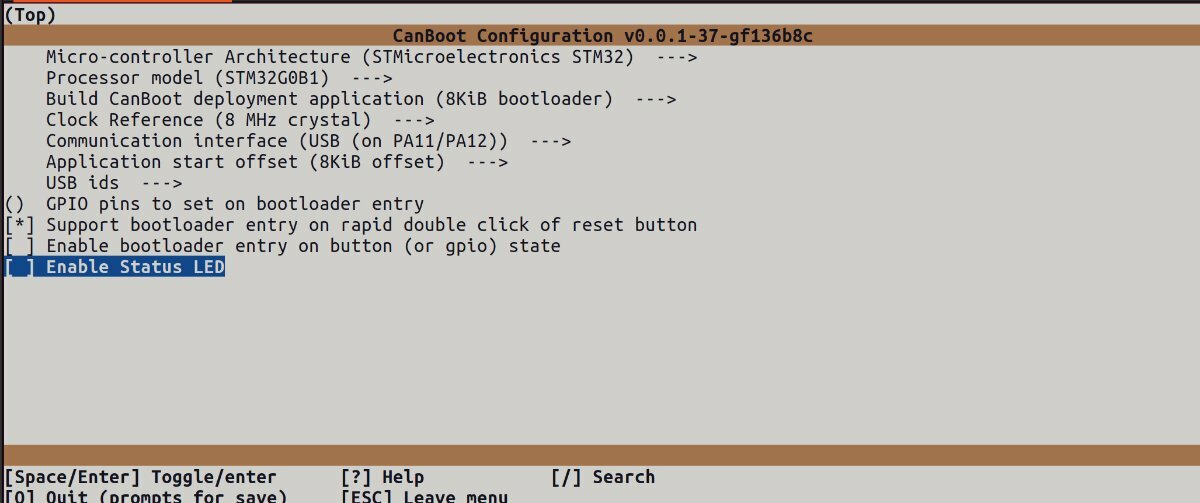1200x503 pixels.
Task: Expand the Processor model arrow
Action: point(372,78)
